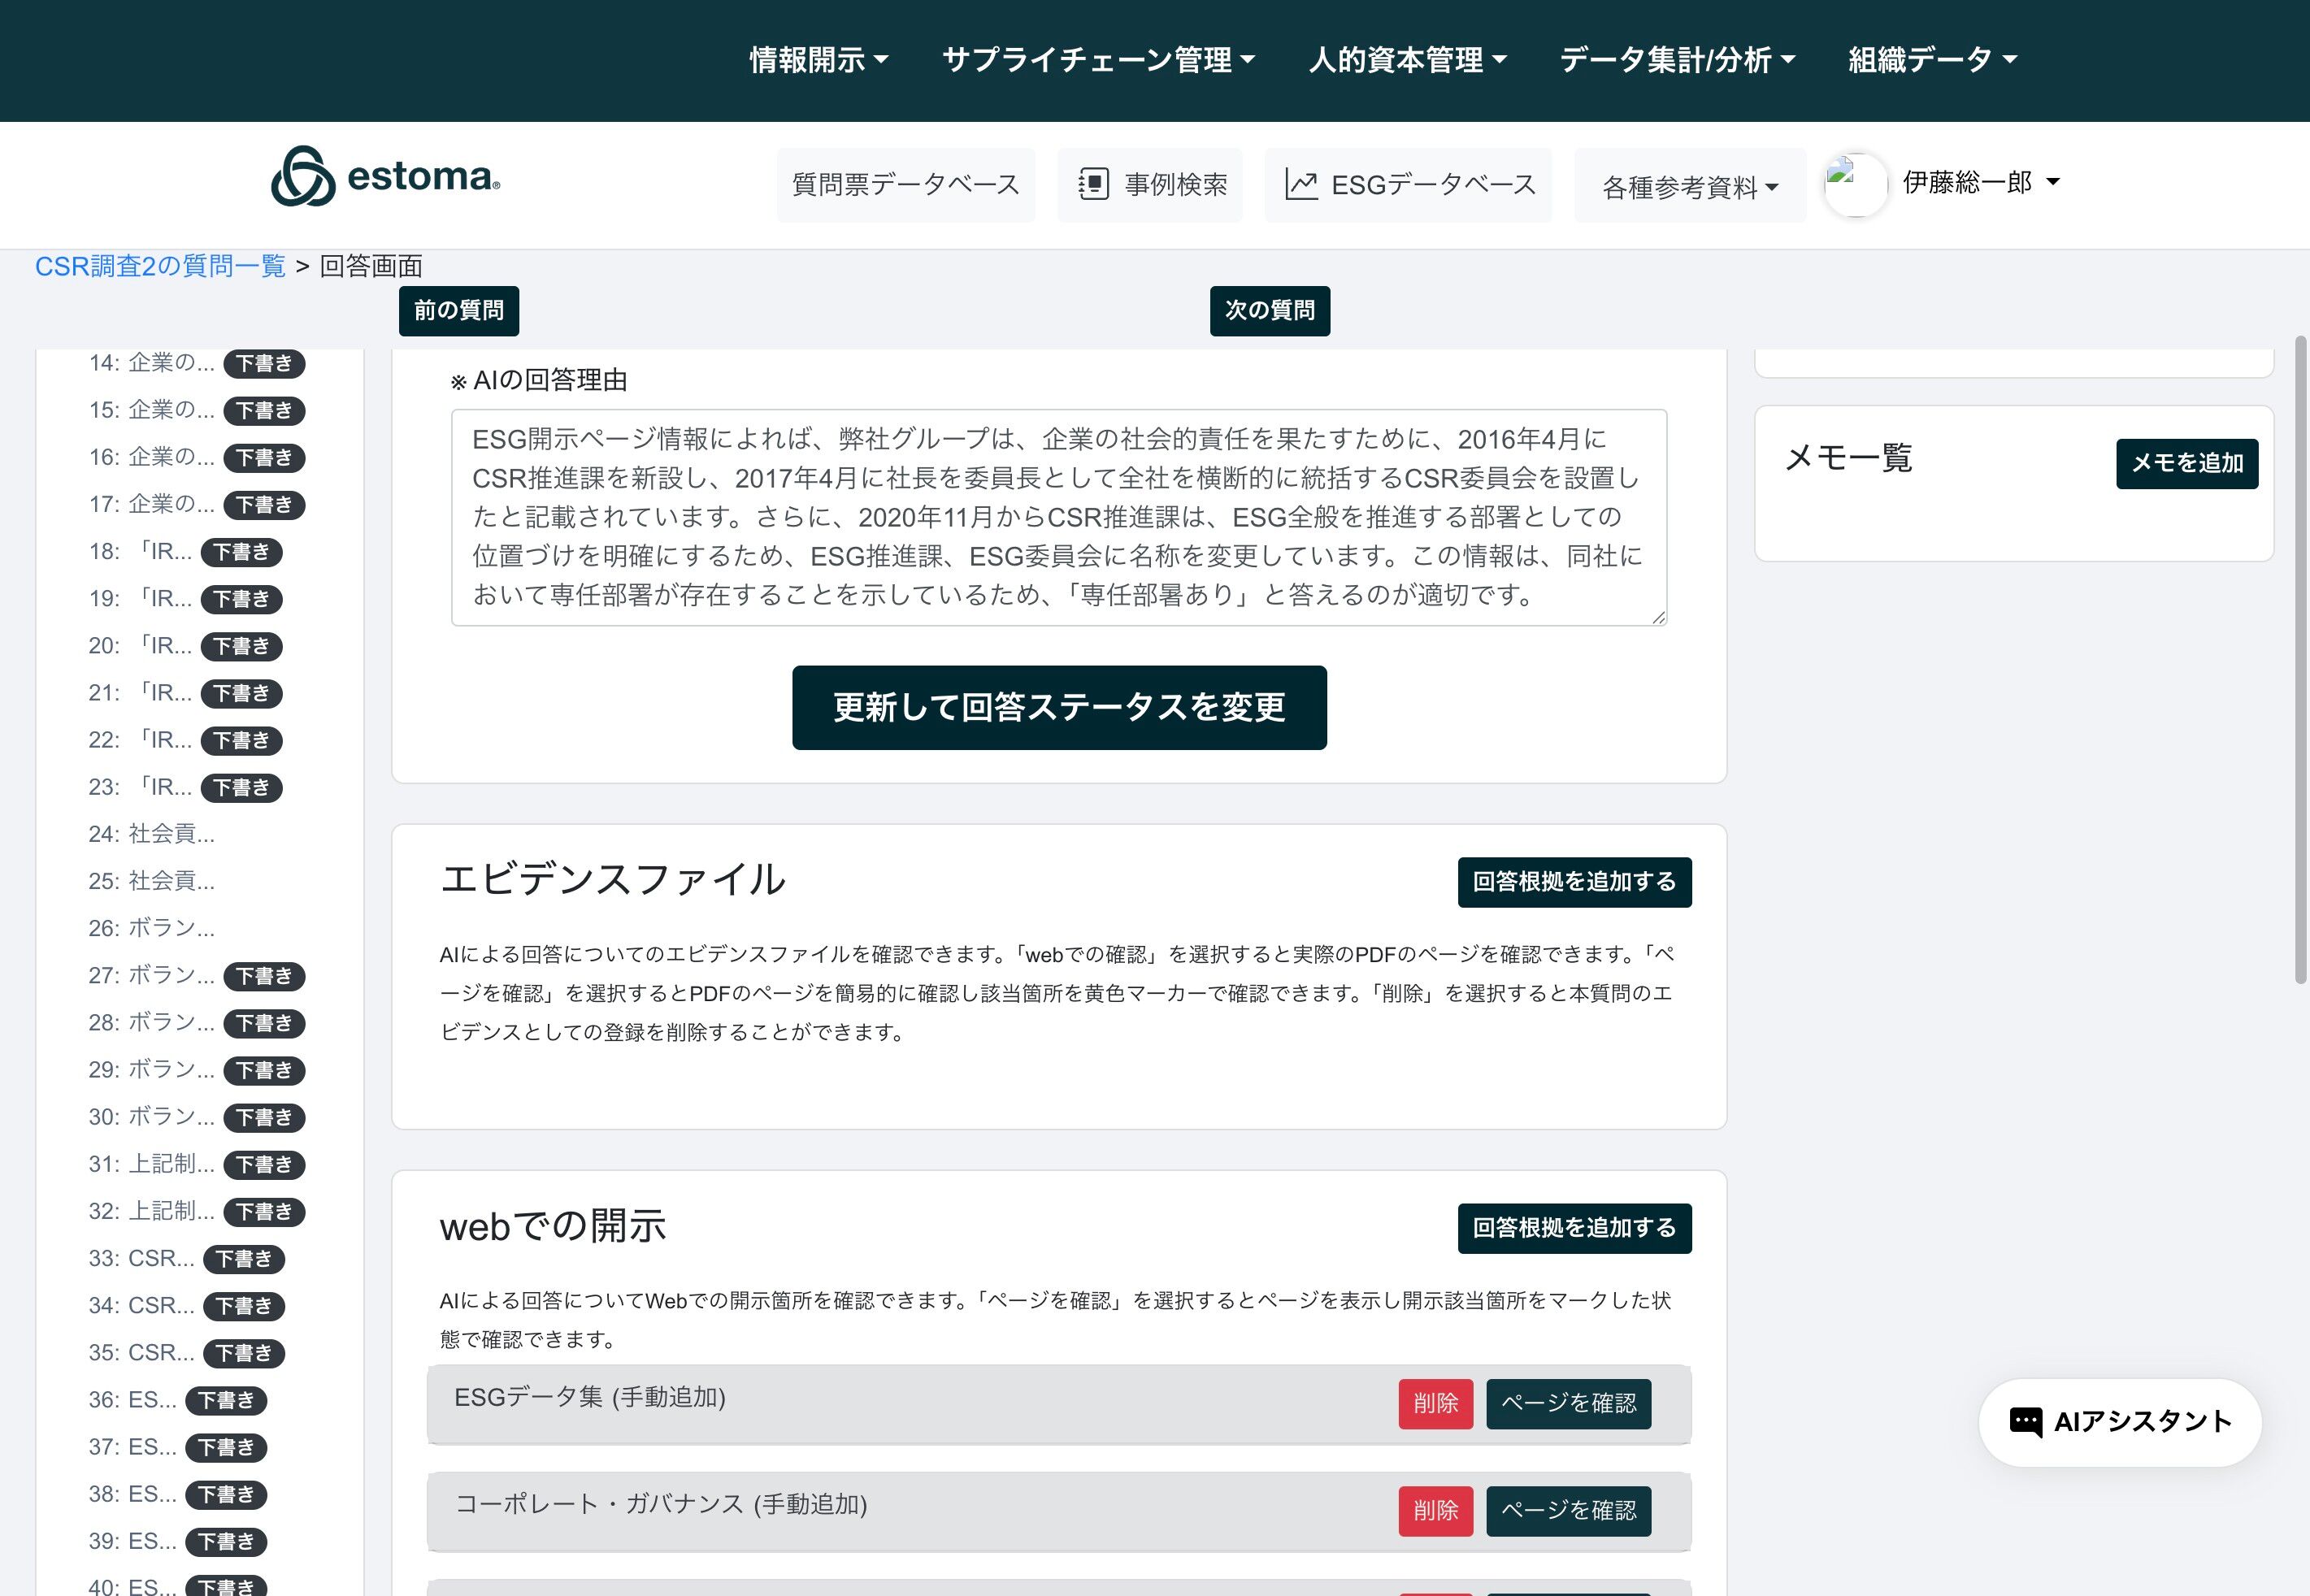This screenshot has height=1596, width=2310.
Task: Go to CSR調査2の質問一覧 breadcrumb link
Action: click(x=160, y=266)
